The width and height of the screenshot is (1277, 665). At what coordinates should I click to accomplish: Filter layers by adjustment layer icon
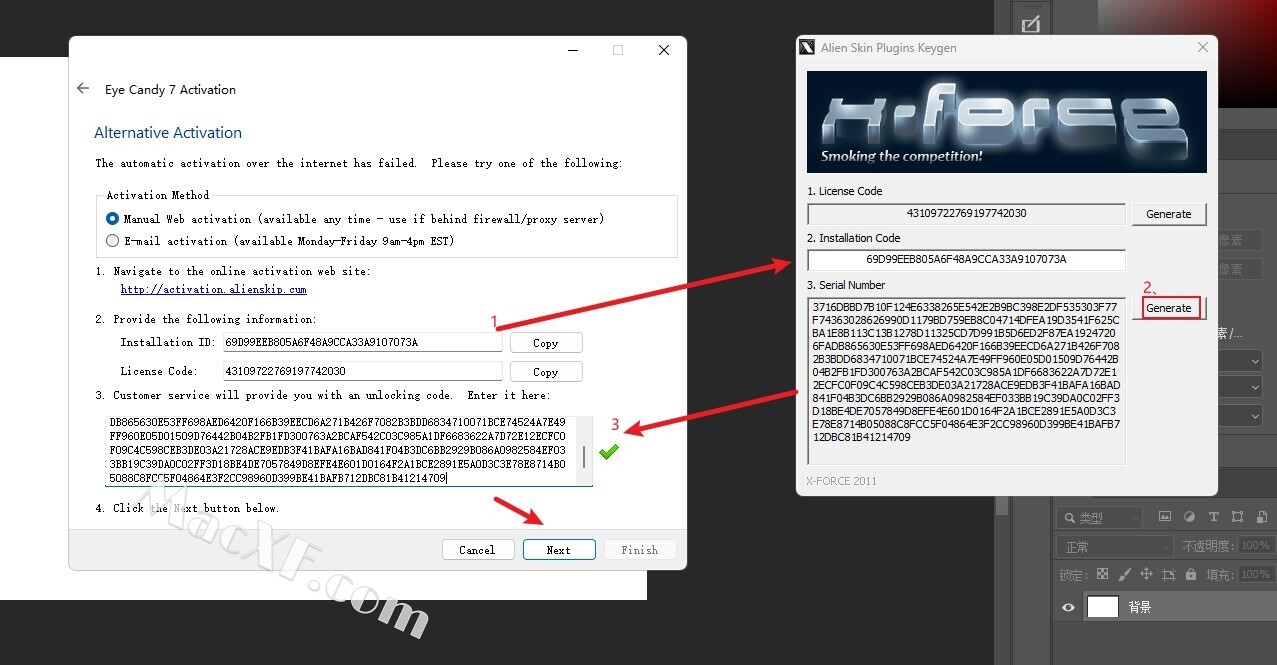tap(1189, 517)
